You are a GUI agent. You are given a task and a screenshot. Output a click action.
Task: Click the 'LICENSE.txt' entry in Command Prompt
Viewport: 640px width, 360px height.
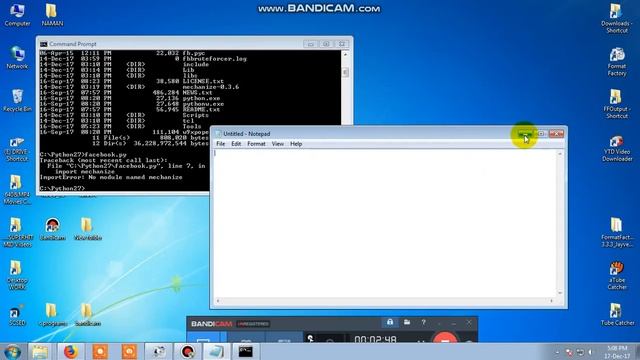[203, 81]
